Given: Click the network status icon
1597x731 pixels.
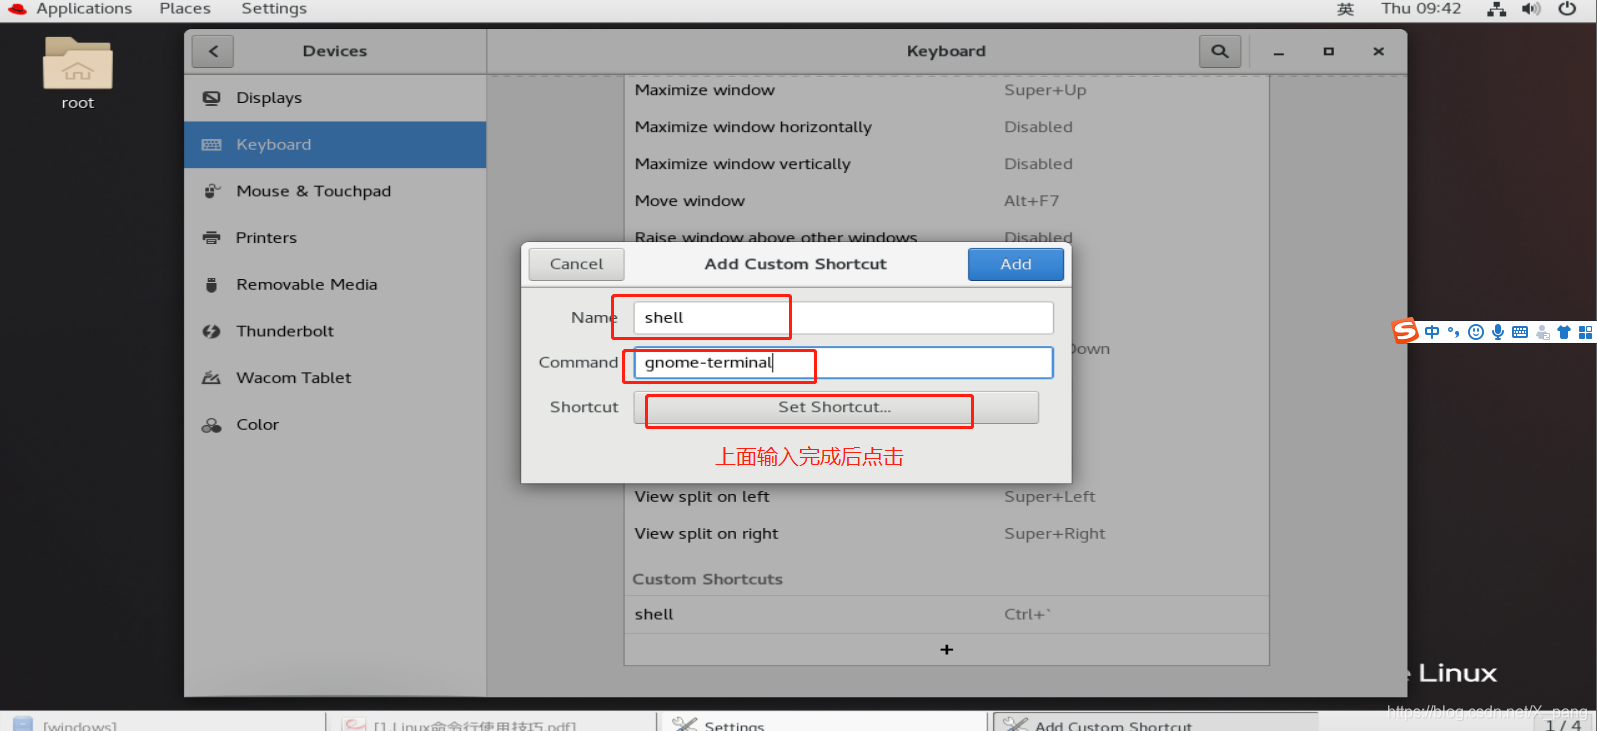Looking at the screenshot, I should [x=1496, y=9].
